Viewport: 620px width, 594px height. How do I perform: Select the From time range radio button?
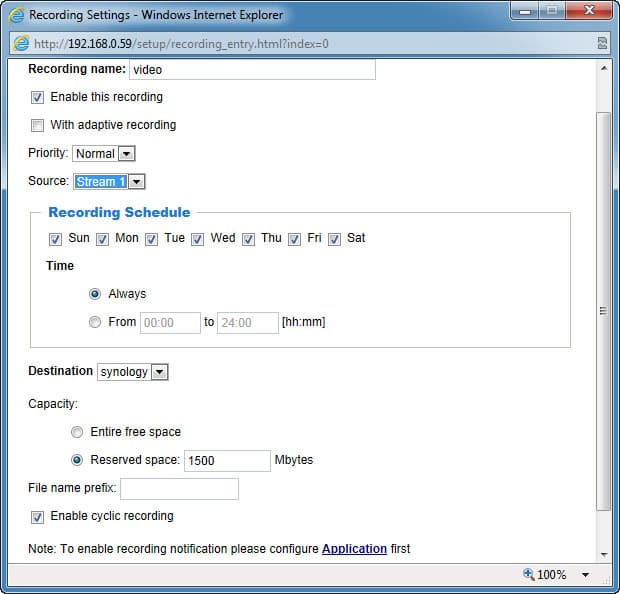click(x=95, y=322)
